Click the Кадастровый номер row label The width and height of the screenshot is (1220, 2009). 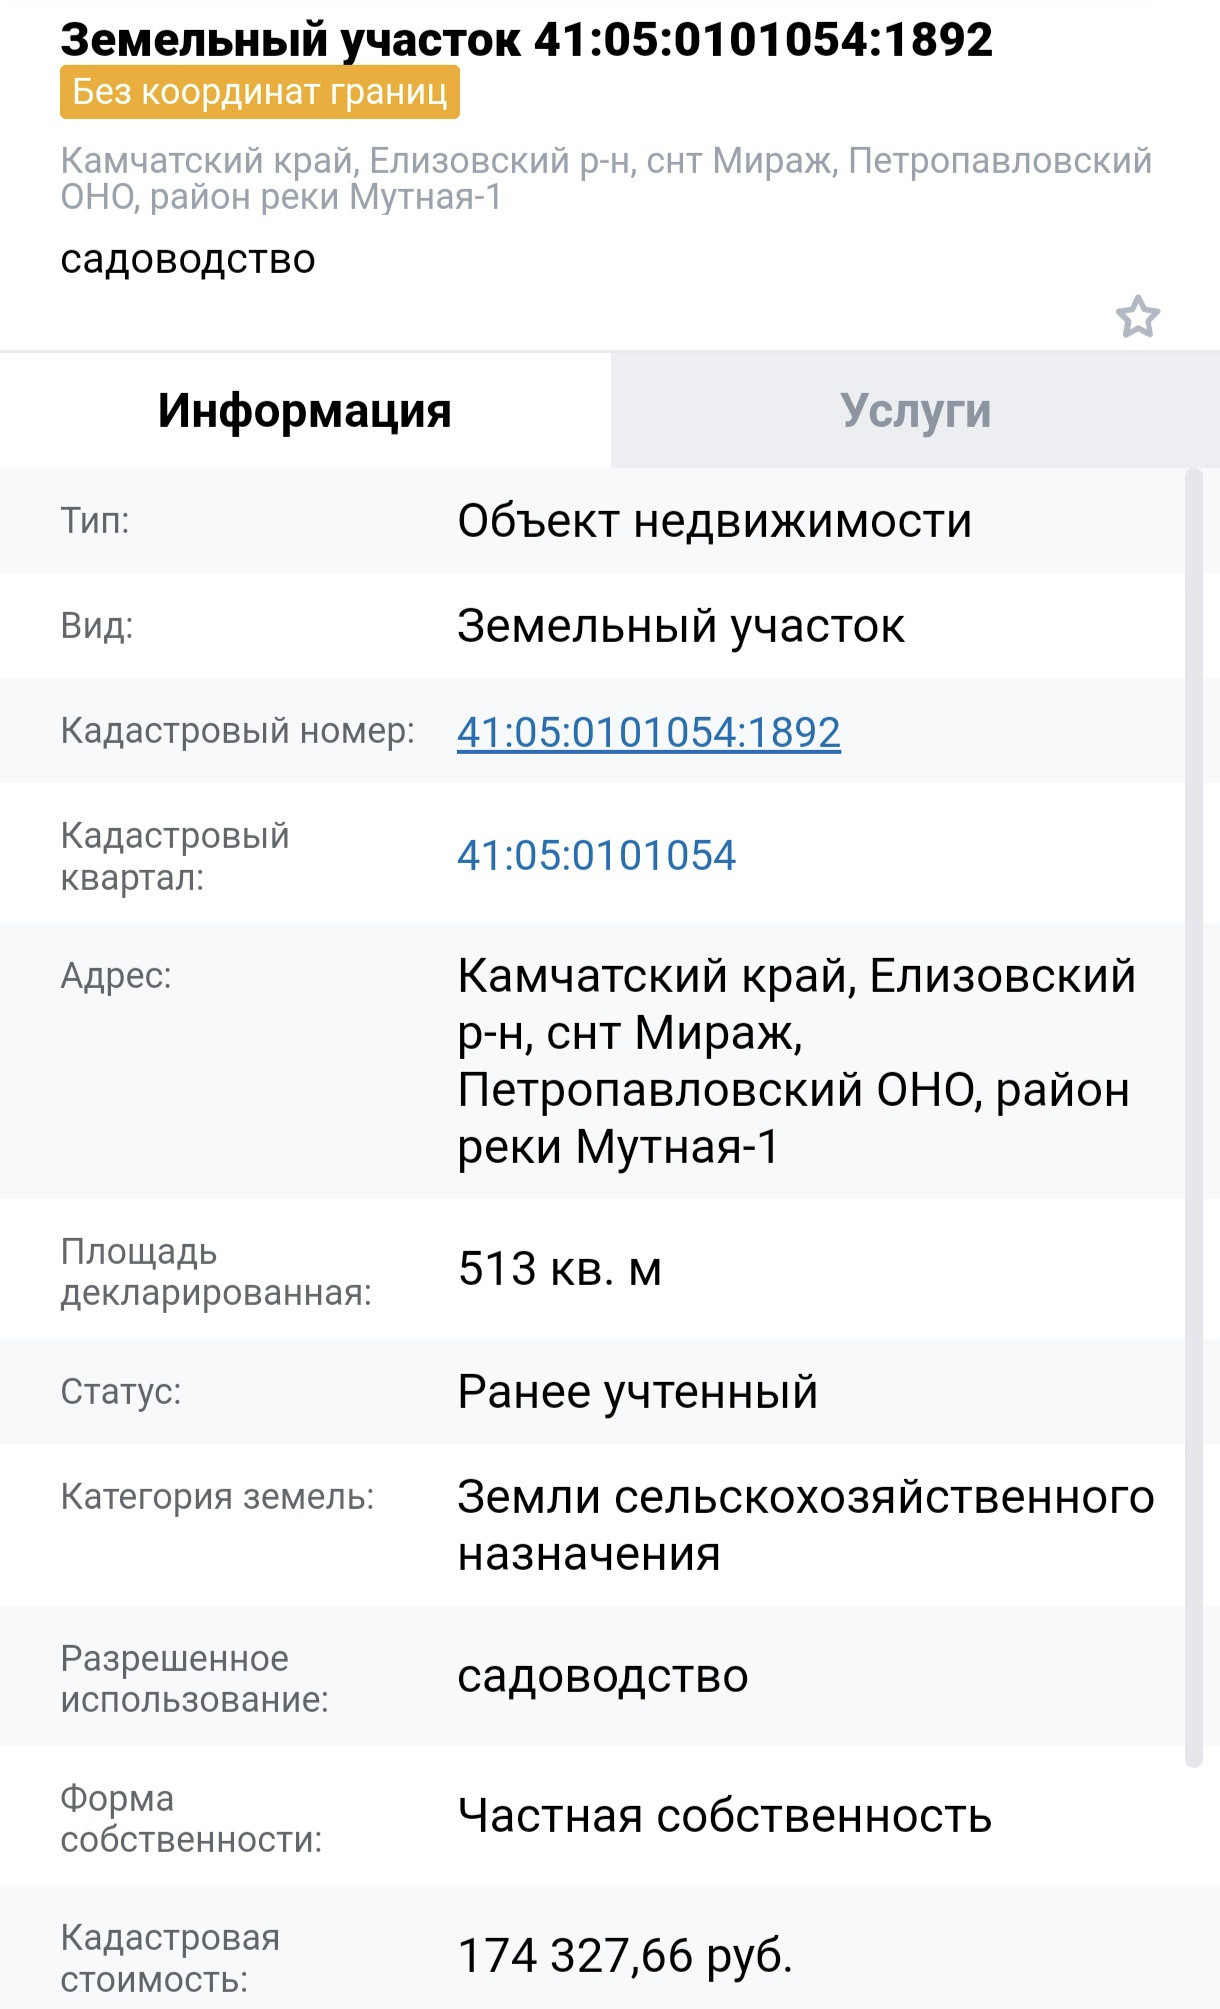(237, 731)
